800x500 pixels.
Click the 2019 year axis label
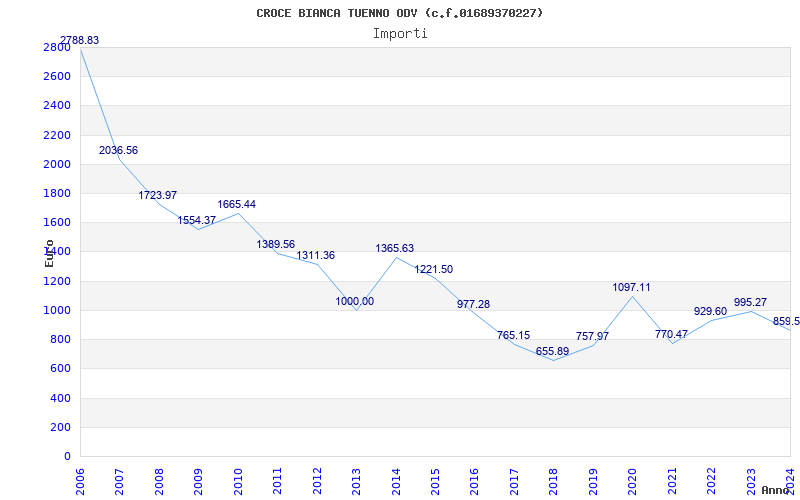593,481
